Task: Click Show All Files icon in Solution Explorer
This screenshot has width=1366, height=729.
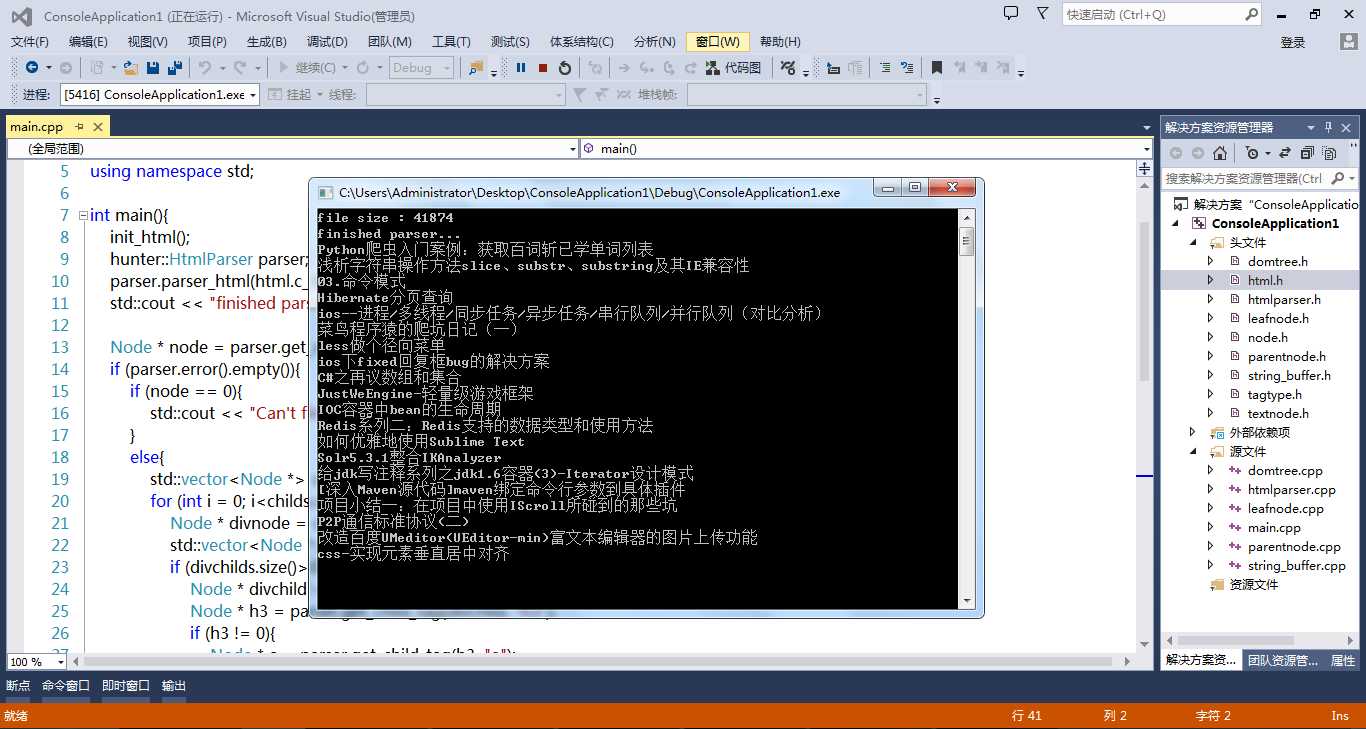Action: tap(1329, 153)
